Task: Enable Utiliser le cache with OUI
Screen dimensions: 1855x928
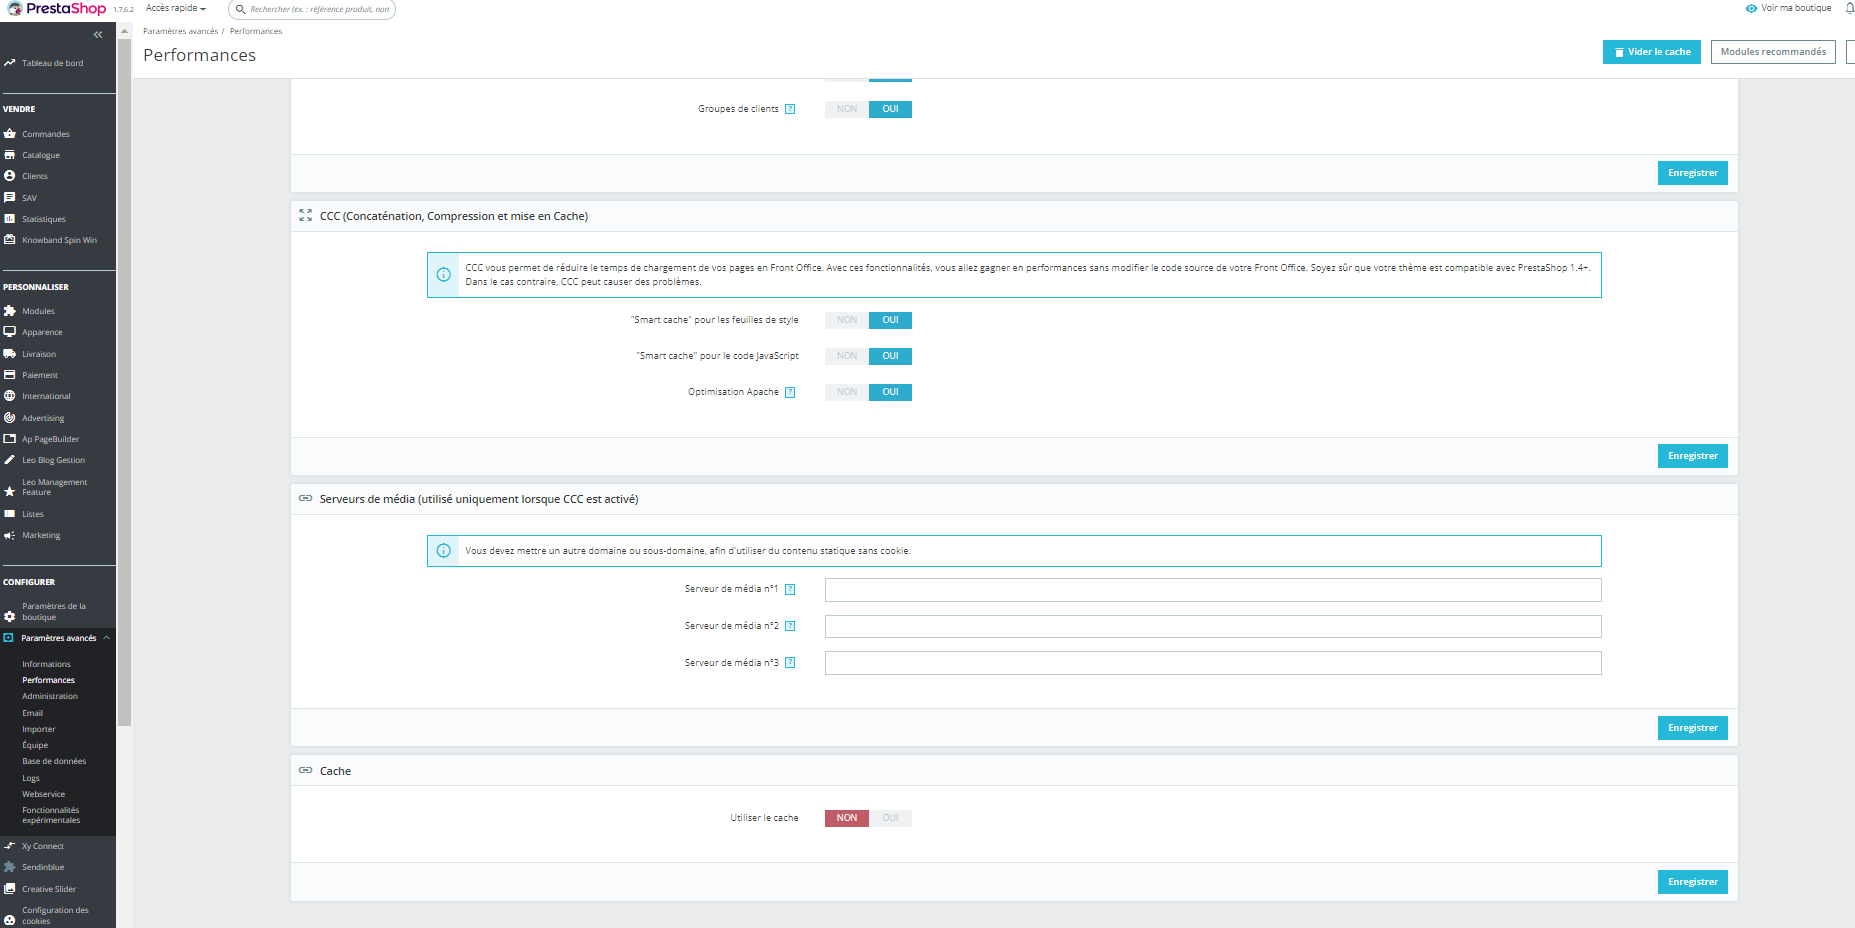Action: [x=890, y=818]
